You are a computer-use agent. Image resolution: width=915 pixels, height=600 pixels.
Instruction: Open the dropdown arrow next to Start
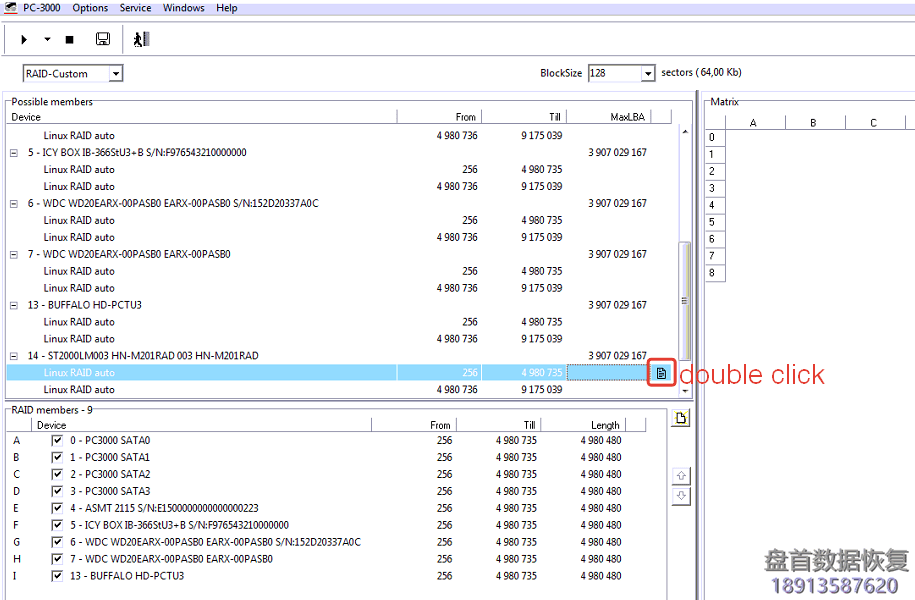[x=47, y=40]
